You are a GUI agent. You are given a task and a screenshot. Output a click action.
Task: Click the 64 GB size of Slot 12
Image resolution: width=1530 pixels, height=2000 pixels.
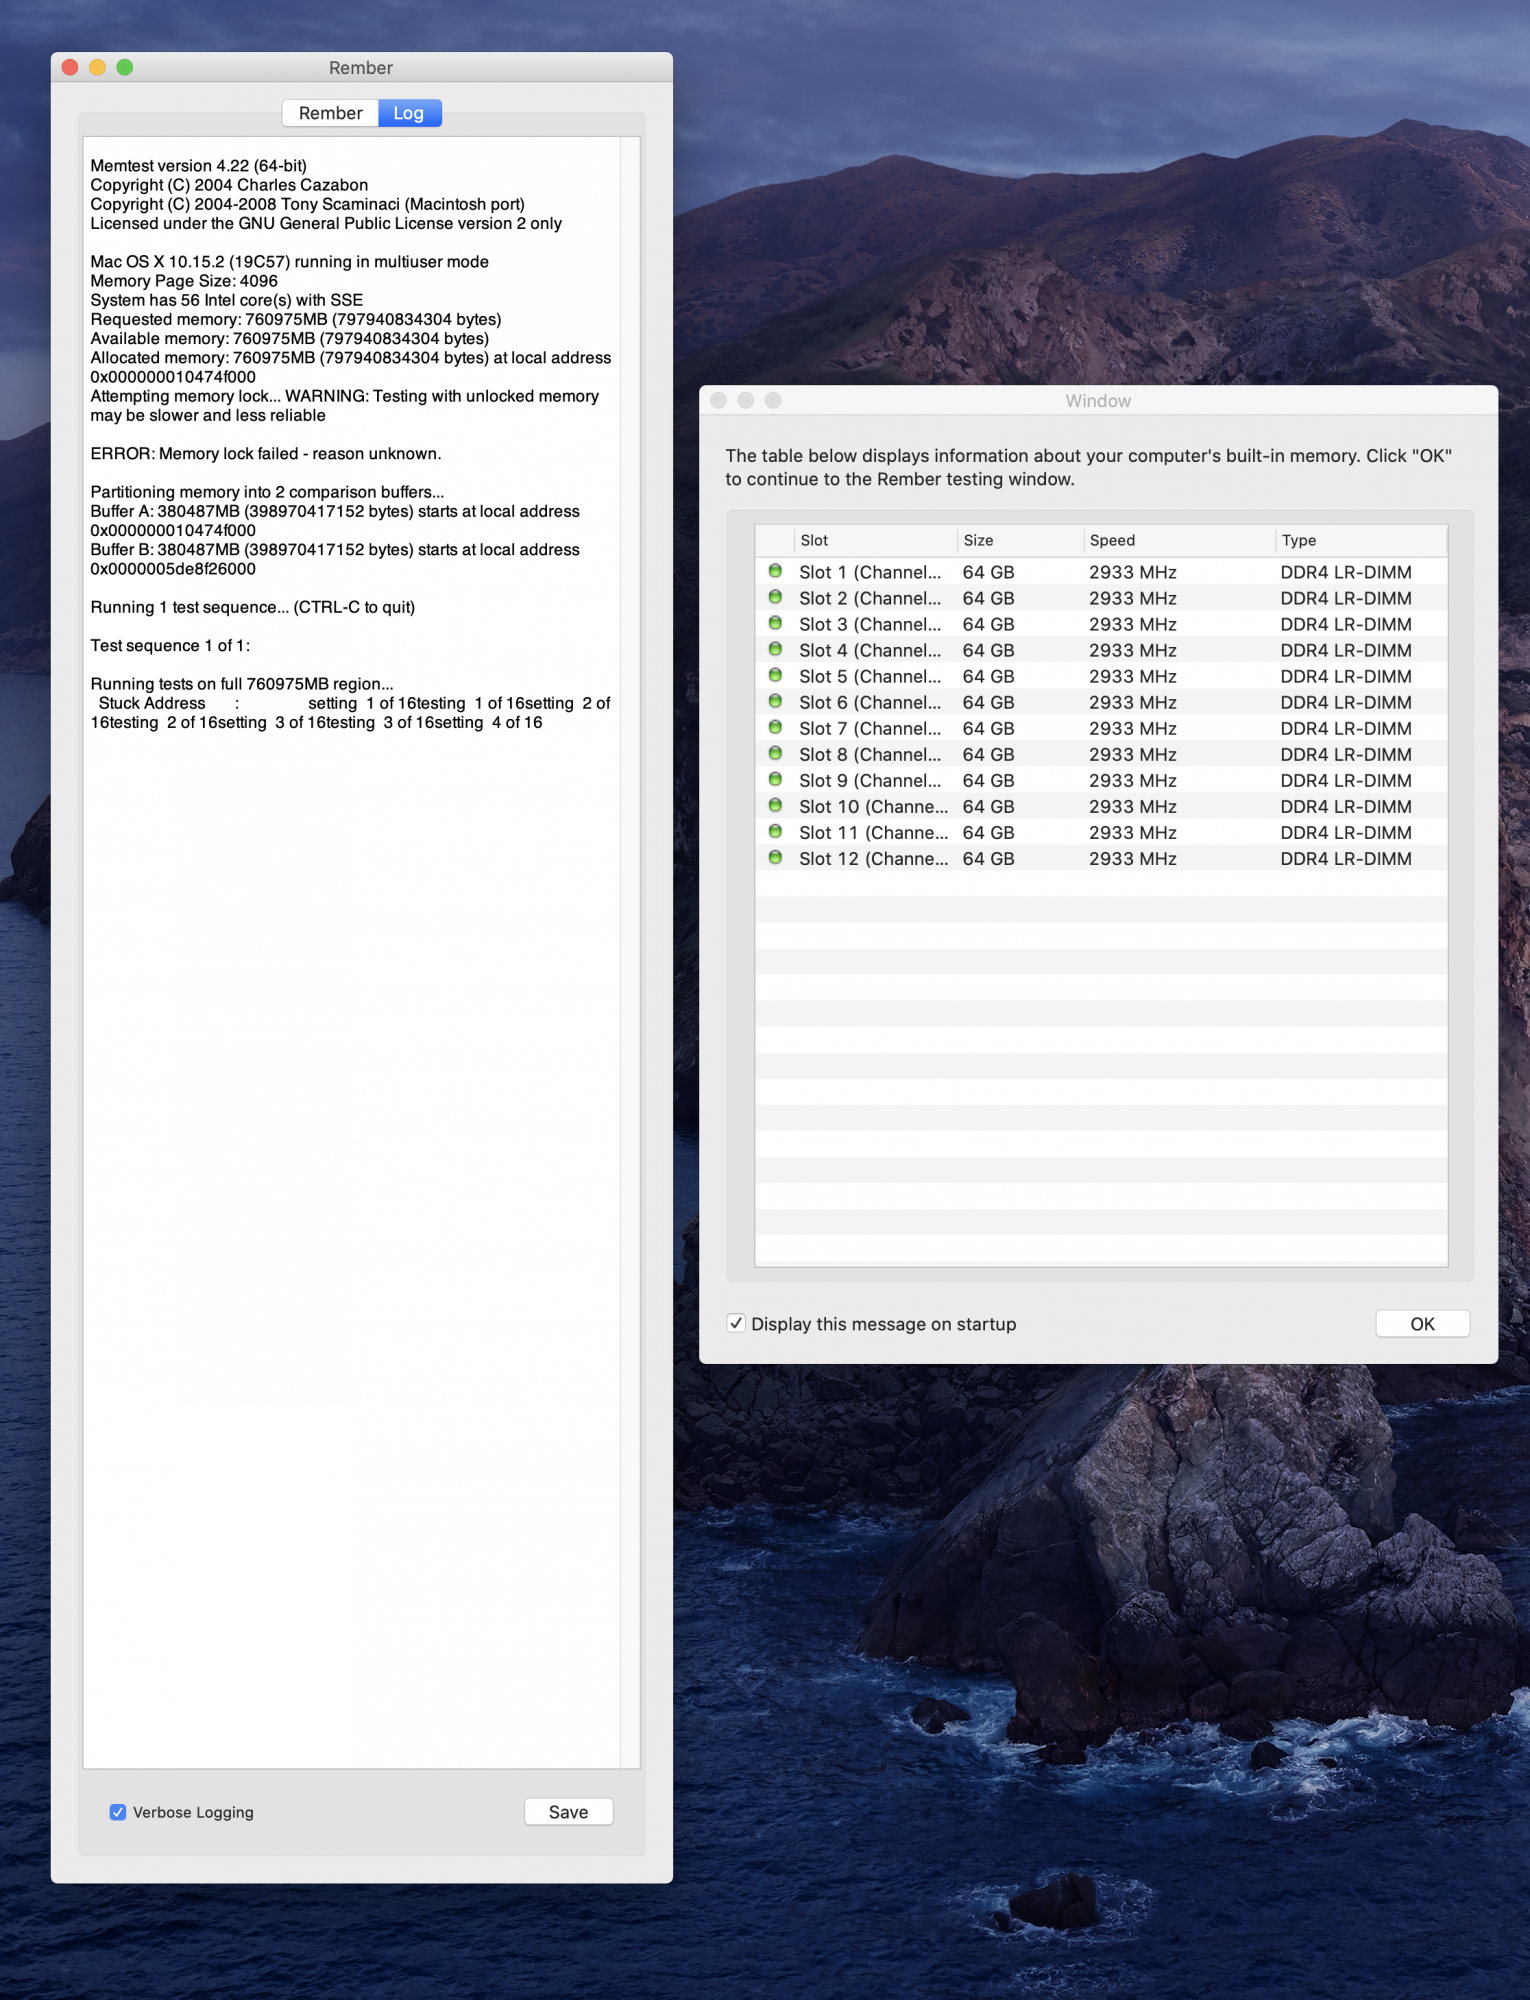[988, 858]
